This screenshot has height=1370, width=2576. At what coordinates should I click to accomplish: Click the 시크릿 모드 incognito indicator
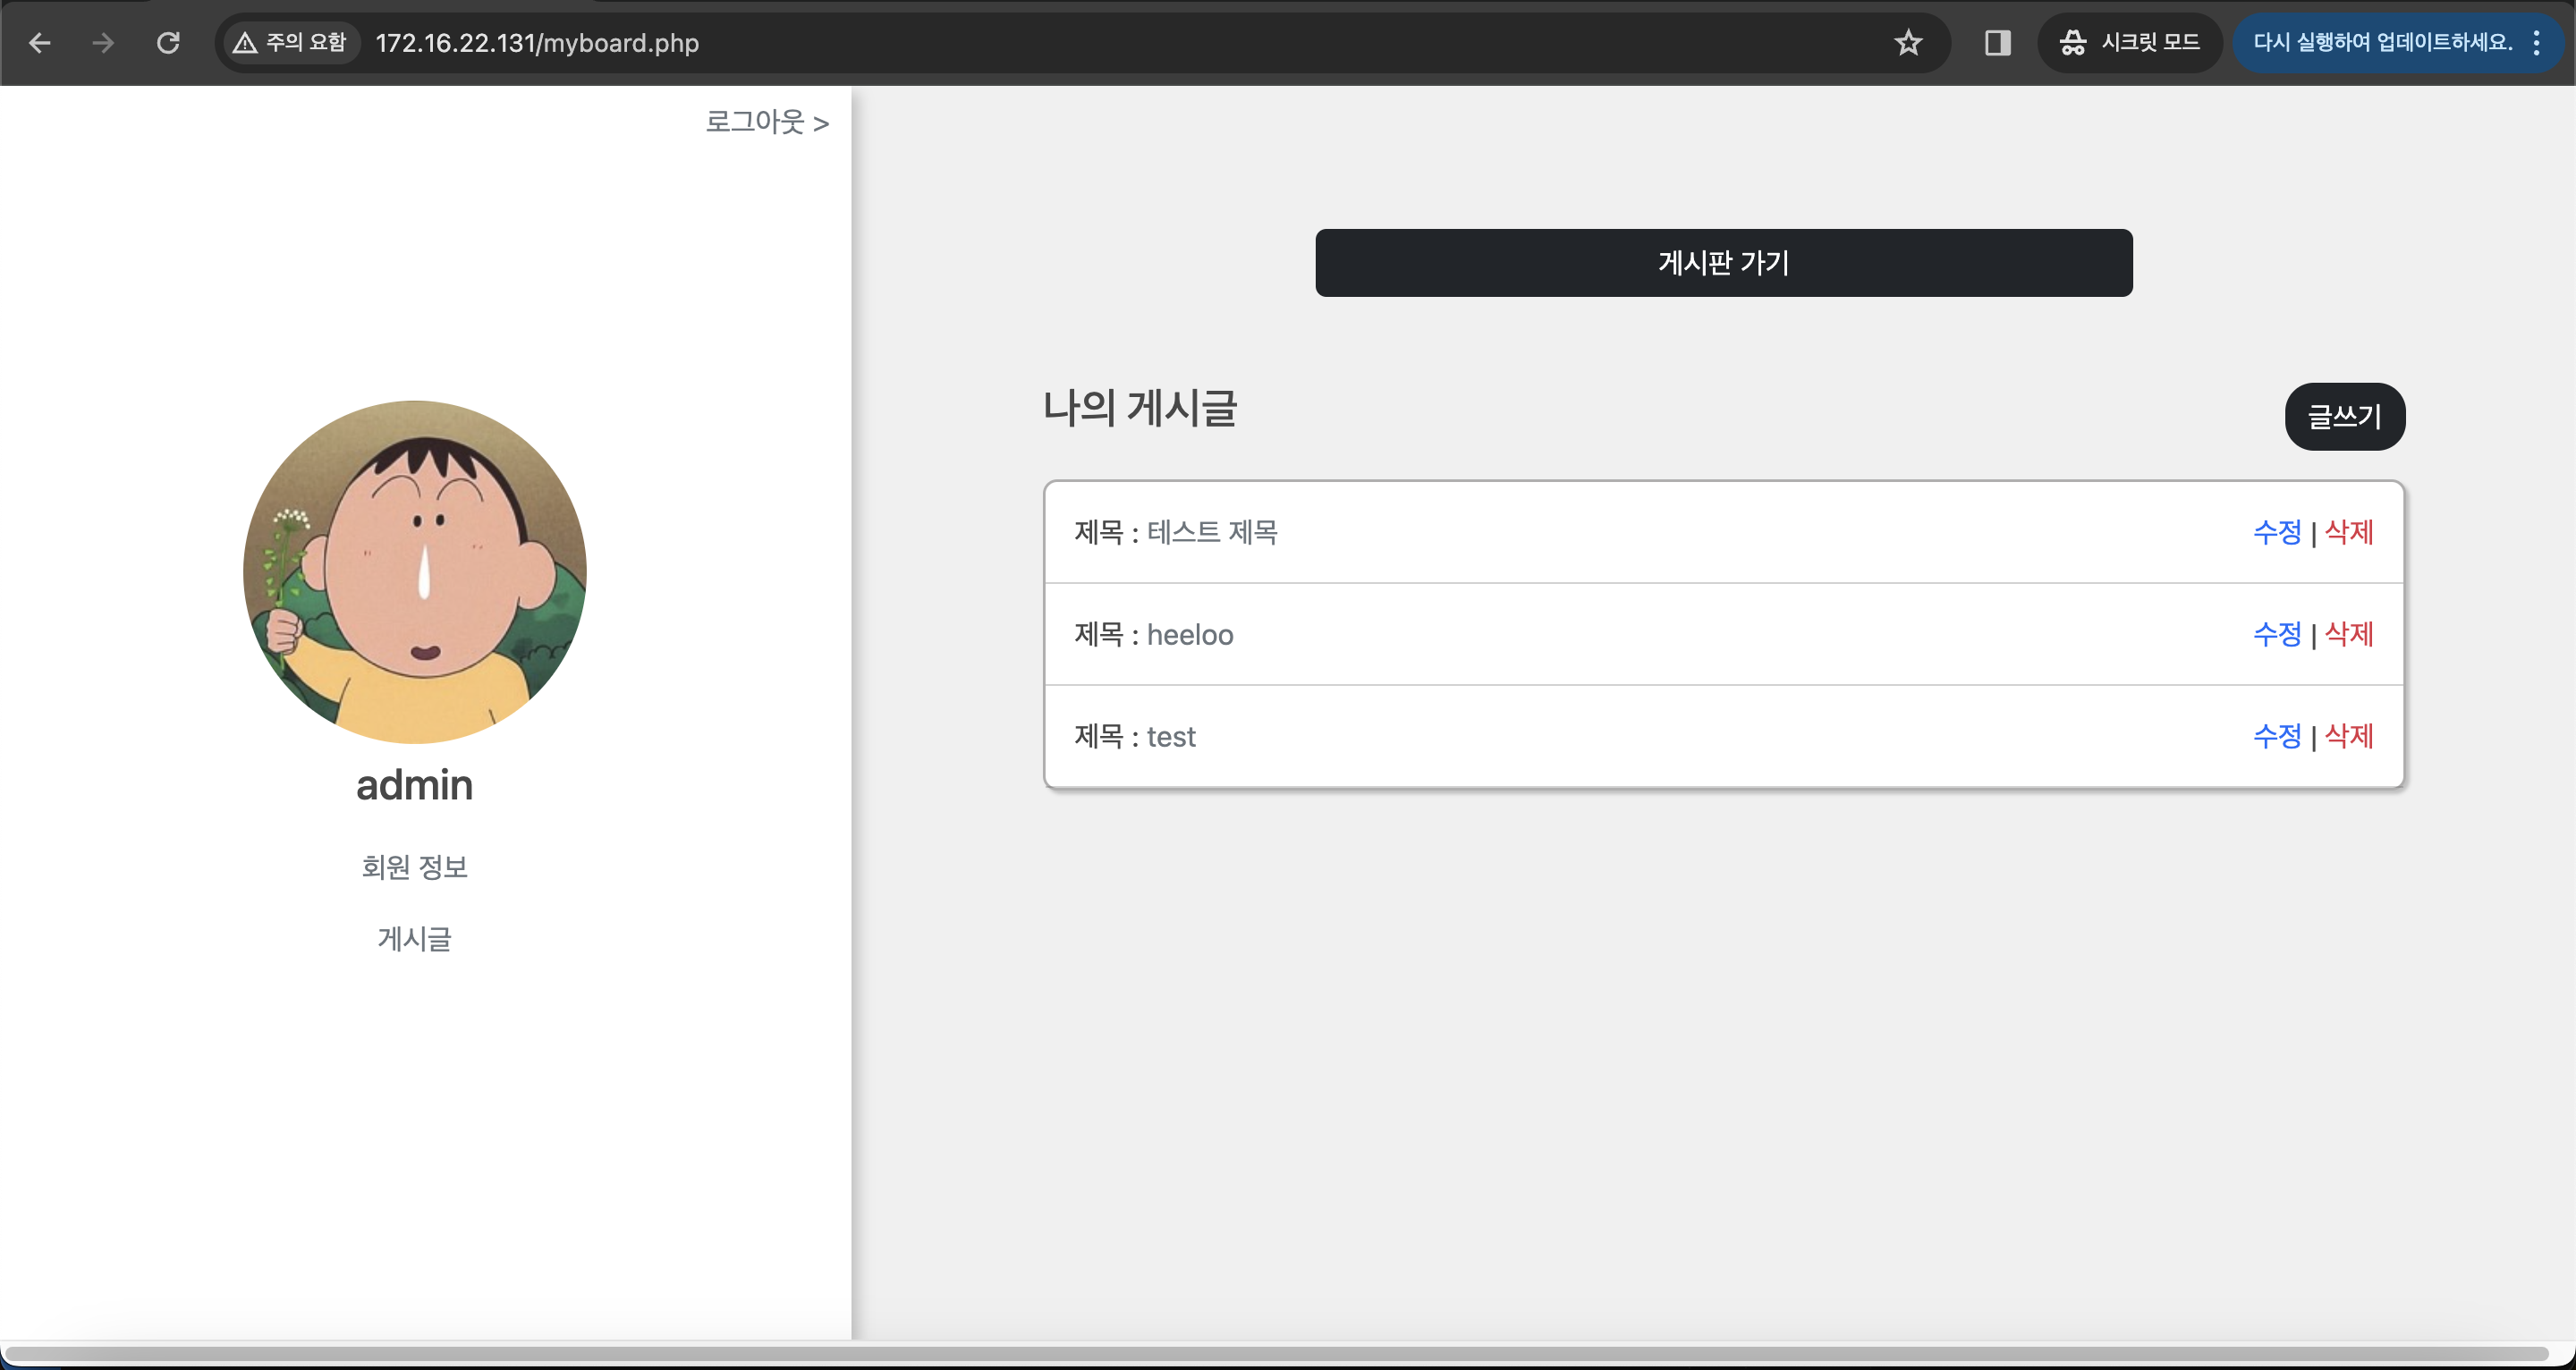[2130, 43]
